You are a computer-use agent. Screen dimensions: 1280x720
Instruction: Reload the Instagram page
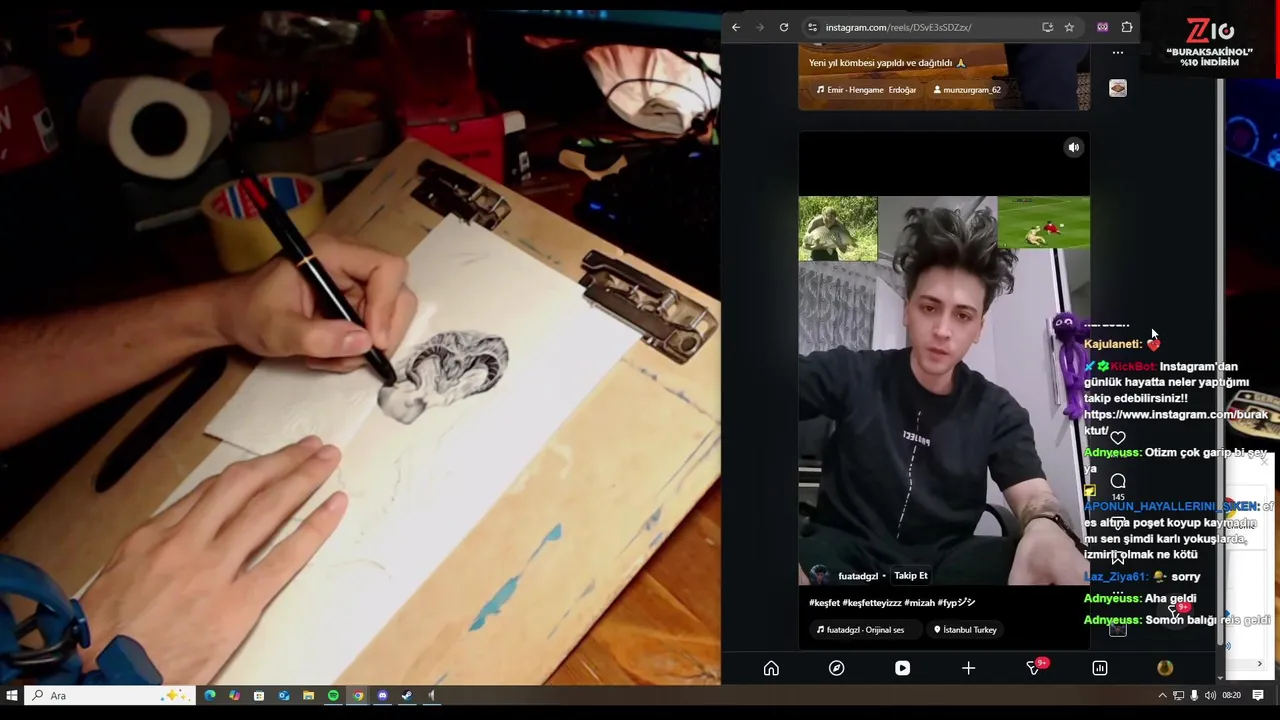[x=784, y=27]
